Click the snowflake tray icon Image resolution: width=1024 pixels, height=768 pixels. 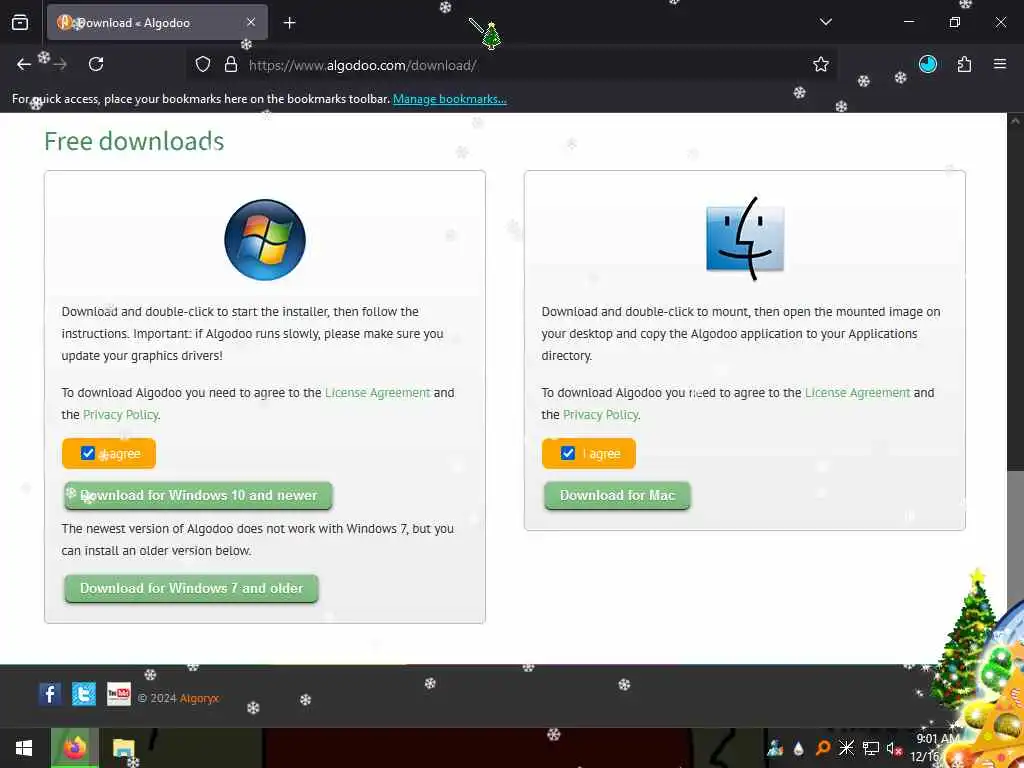tap(846, 748)
